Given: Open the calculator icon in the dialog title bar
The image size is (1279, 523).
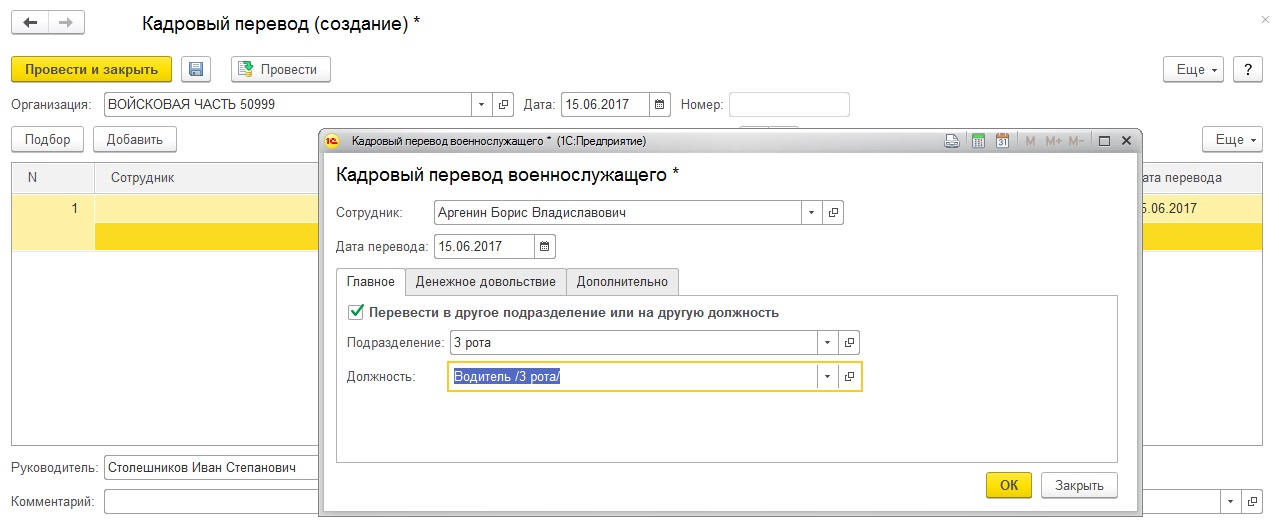Looking at the screenshot, I should coord(978,141).
